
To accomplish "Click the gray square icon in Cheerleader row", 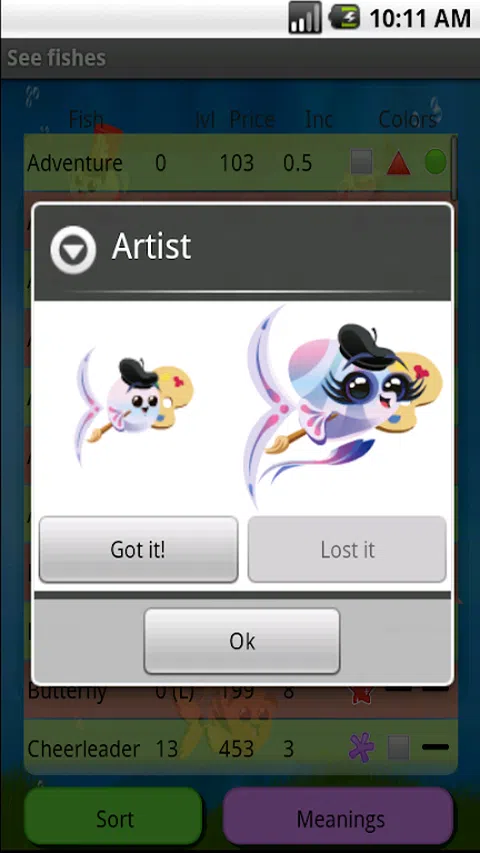I will 398,748.
